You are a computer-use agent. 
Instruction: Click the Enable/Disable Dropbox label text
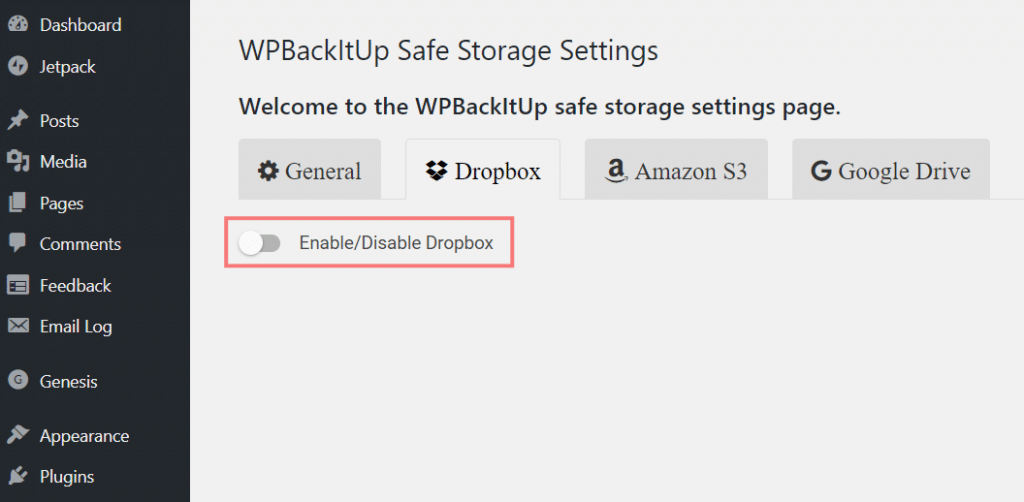click(396, 243)
